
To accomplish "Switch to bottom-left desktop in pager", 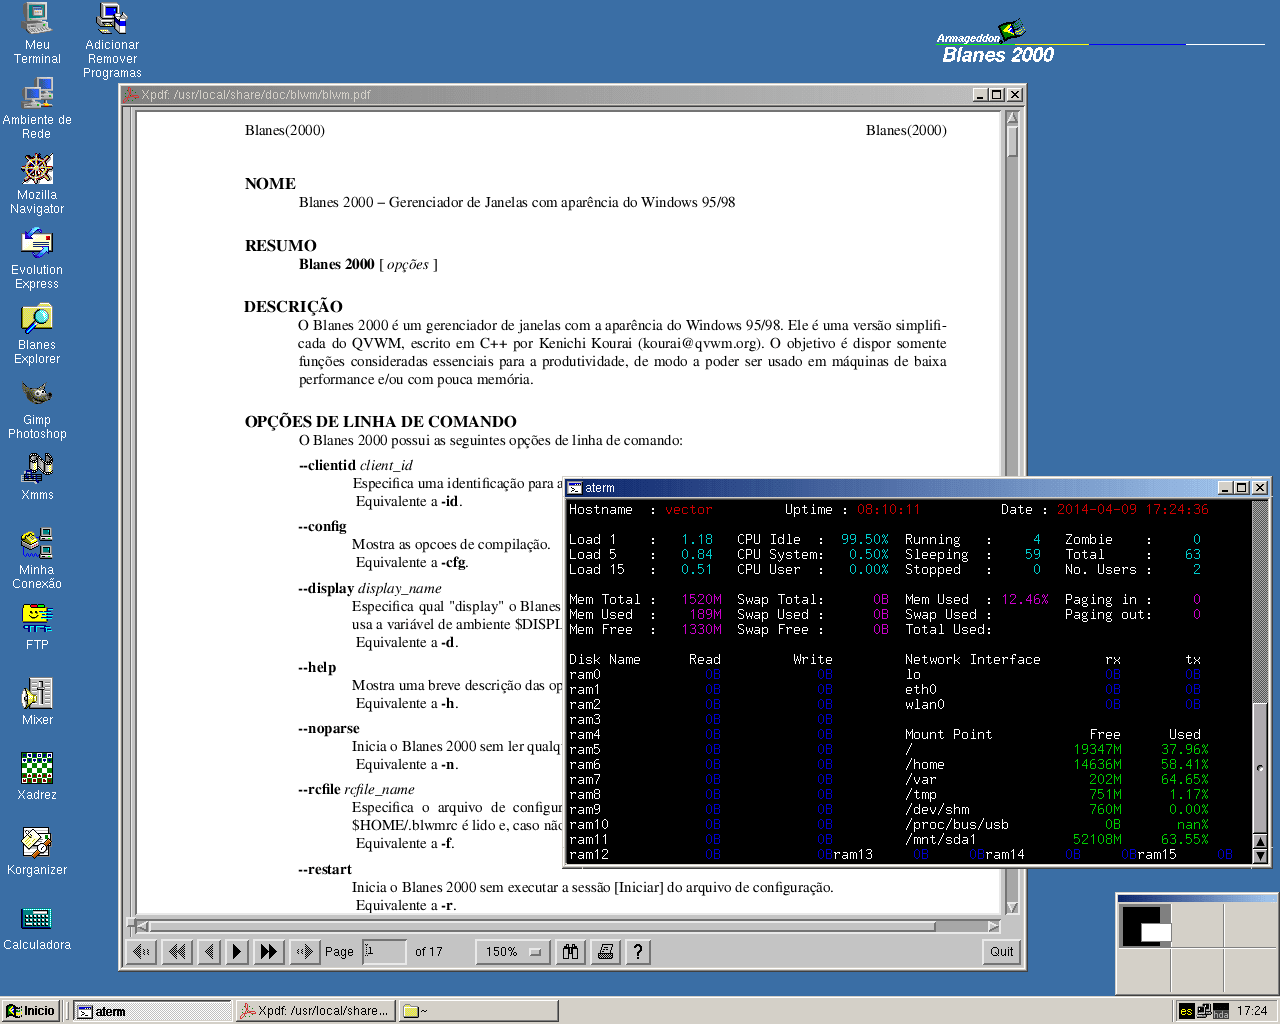I will click(x=1146, y=971).
